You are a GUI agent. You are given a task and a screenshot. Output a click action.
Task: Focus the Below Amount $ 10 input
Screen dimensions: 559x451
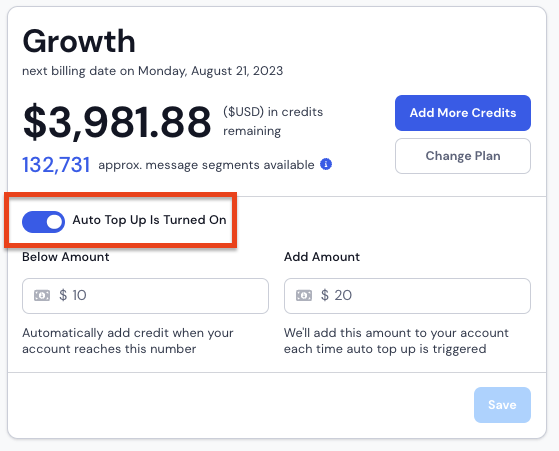tap(145, 296)
